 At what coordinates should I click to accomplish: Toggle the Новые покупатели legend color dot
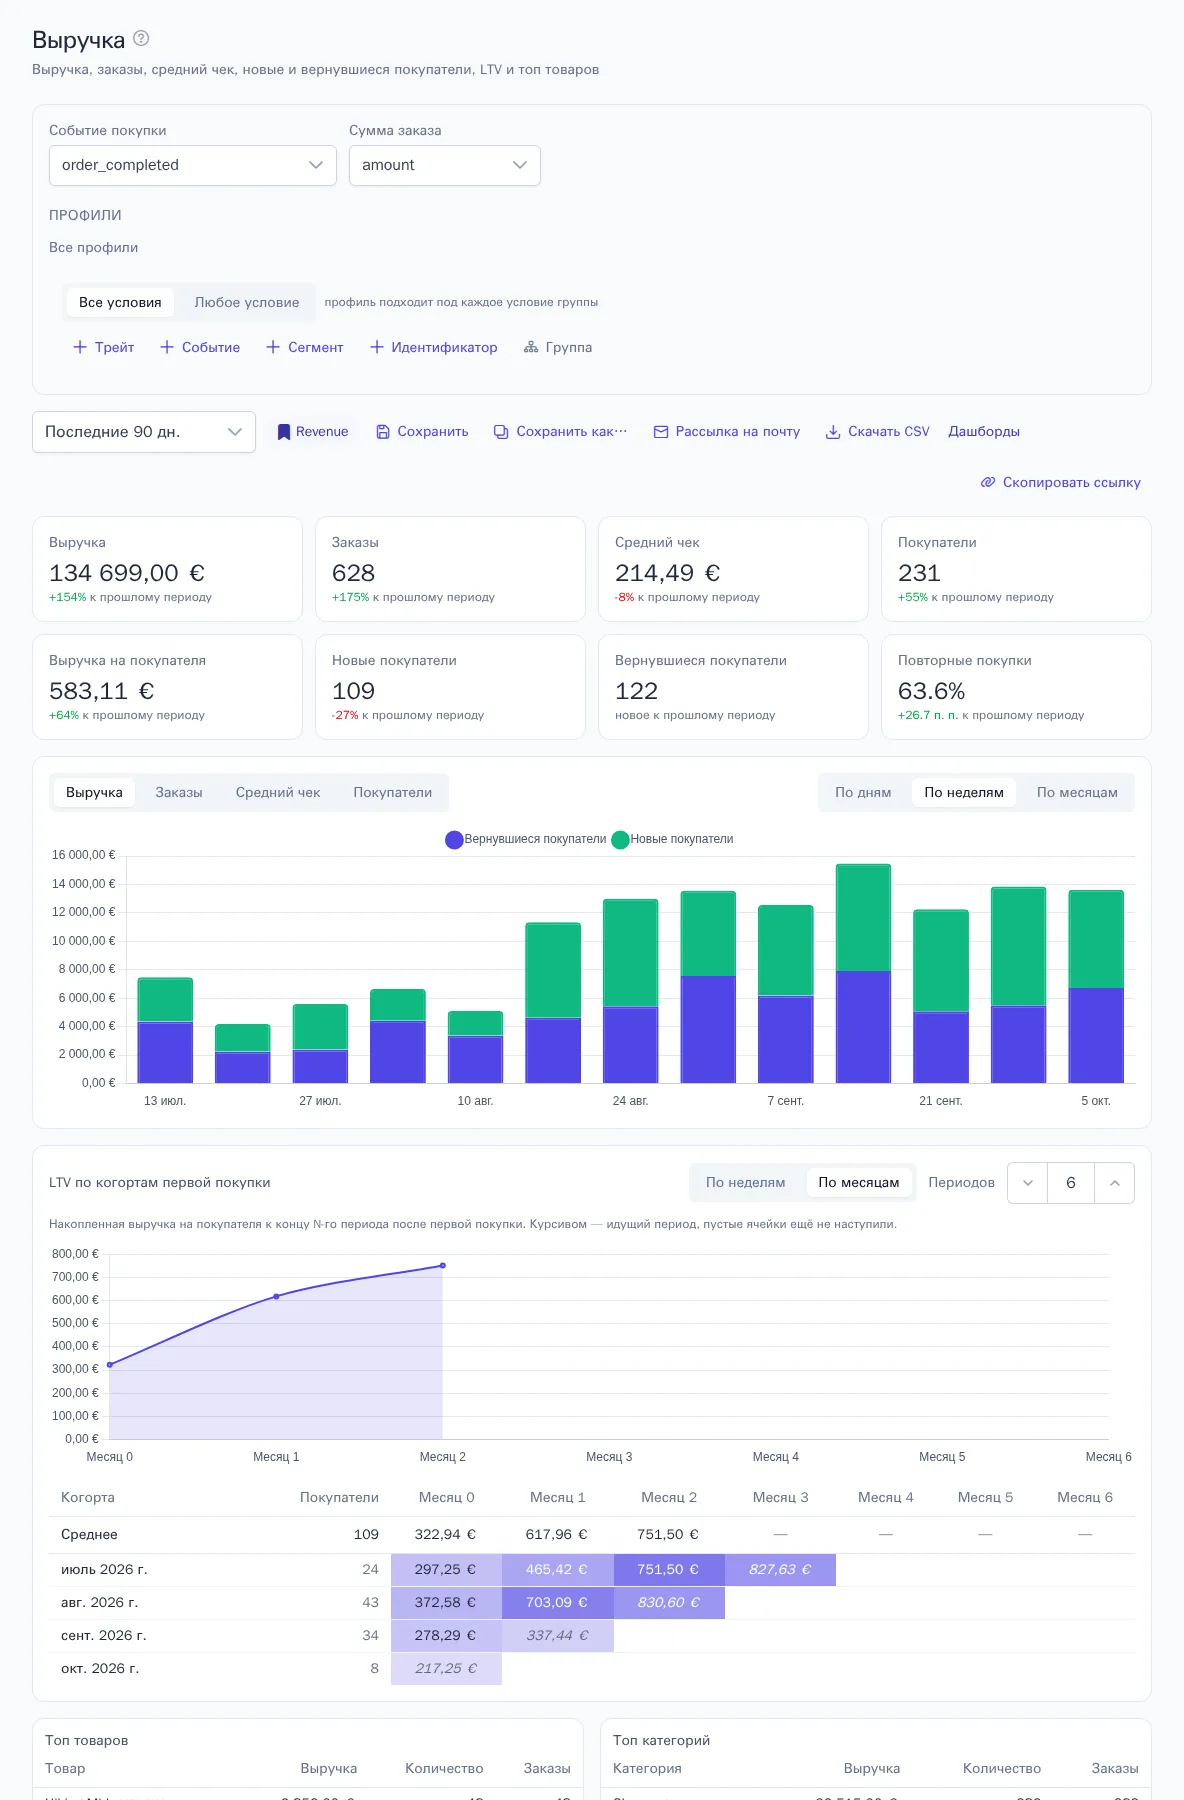[x=620, y=840]
